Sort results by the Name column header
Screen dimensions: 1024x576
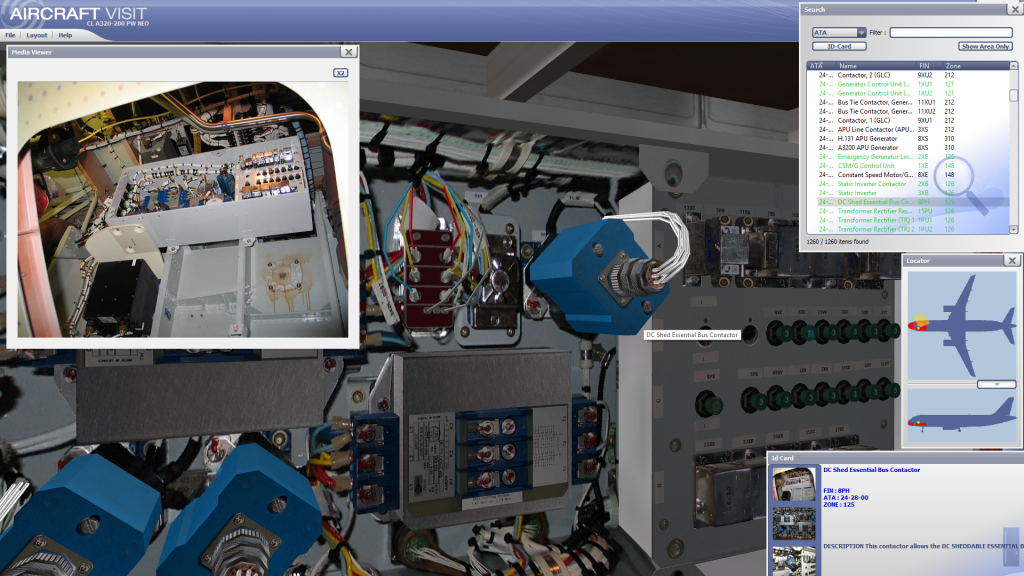(x=875, y=66)
